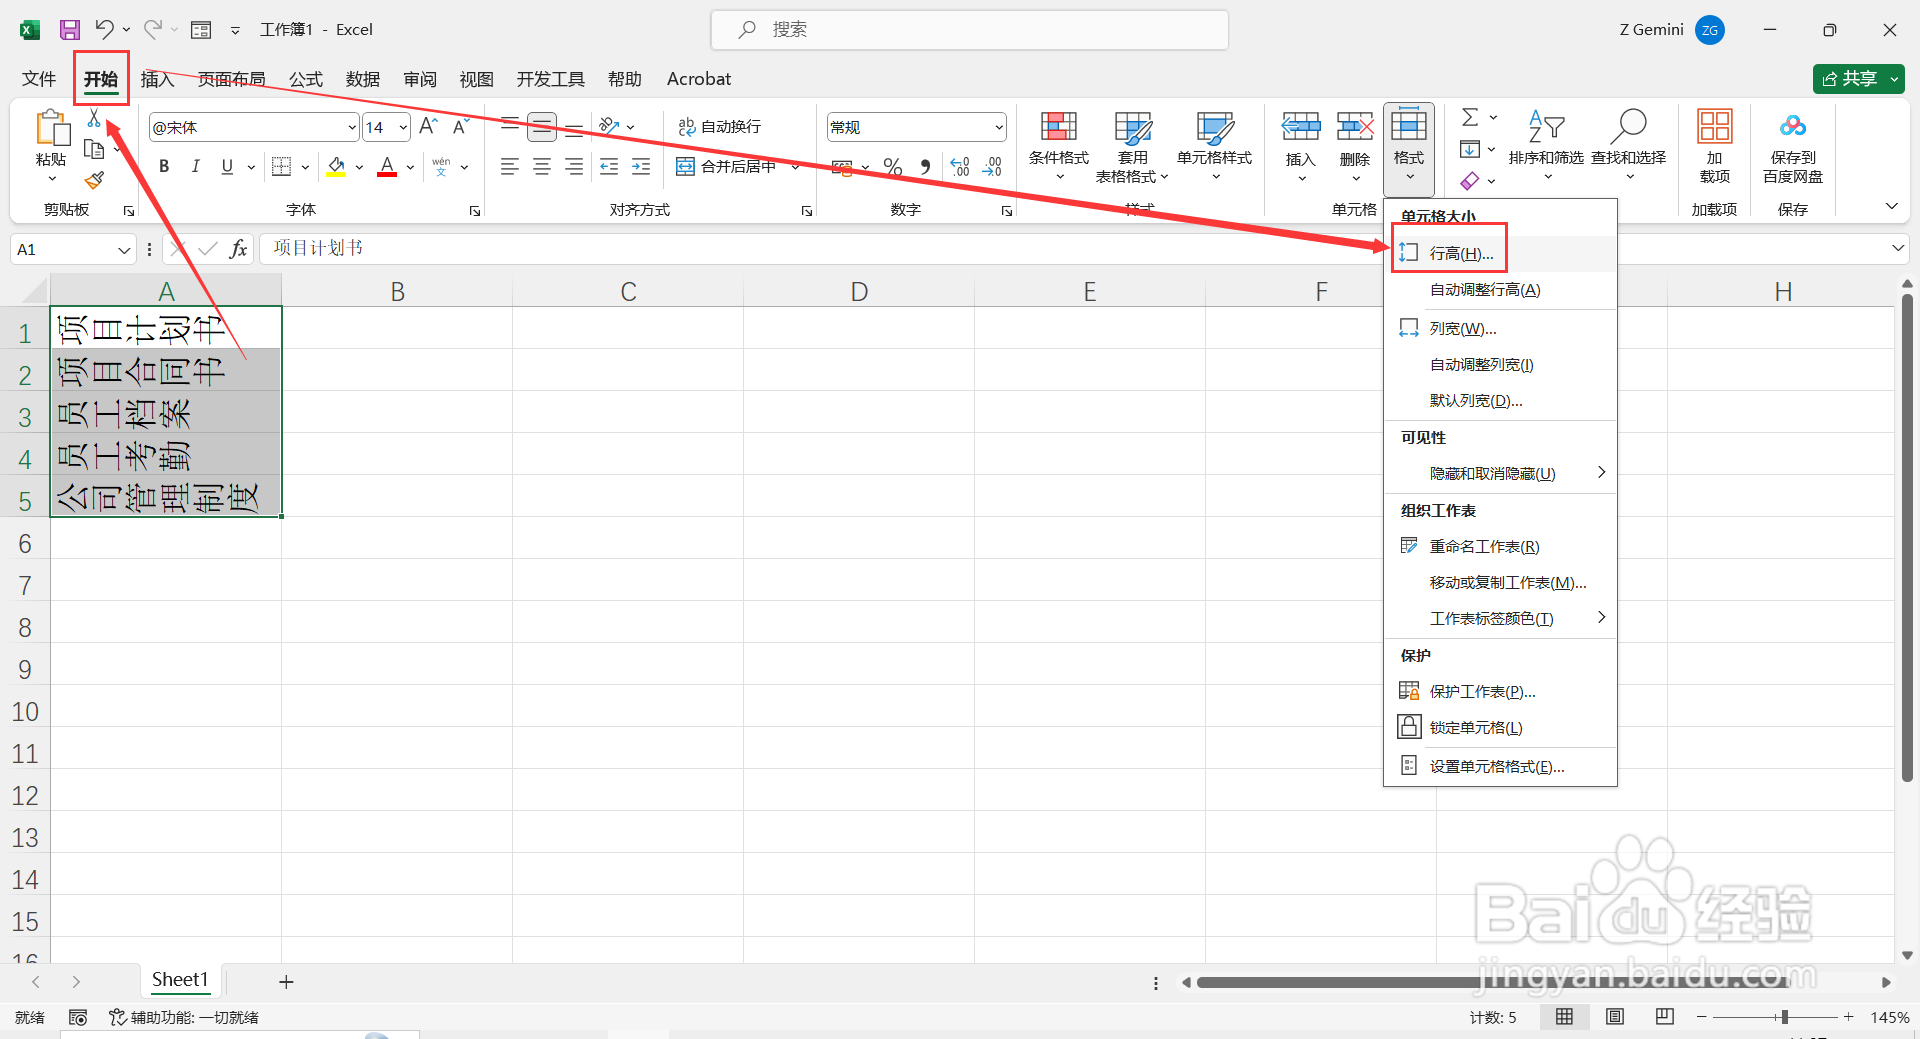Apply yellow fill color swatch
Viewport: 1920px width, 1039px height.
pos(336,167)
